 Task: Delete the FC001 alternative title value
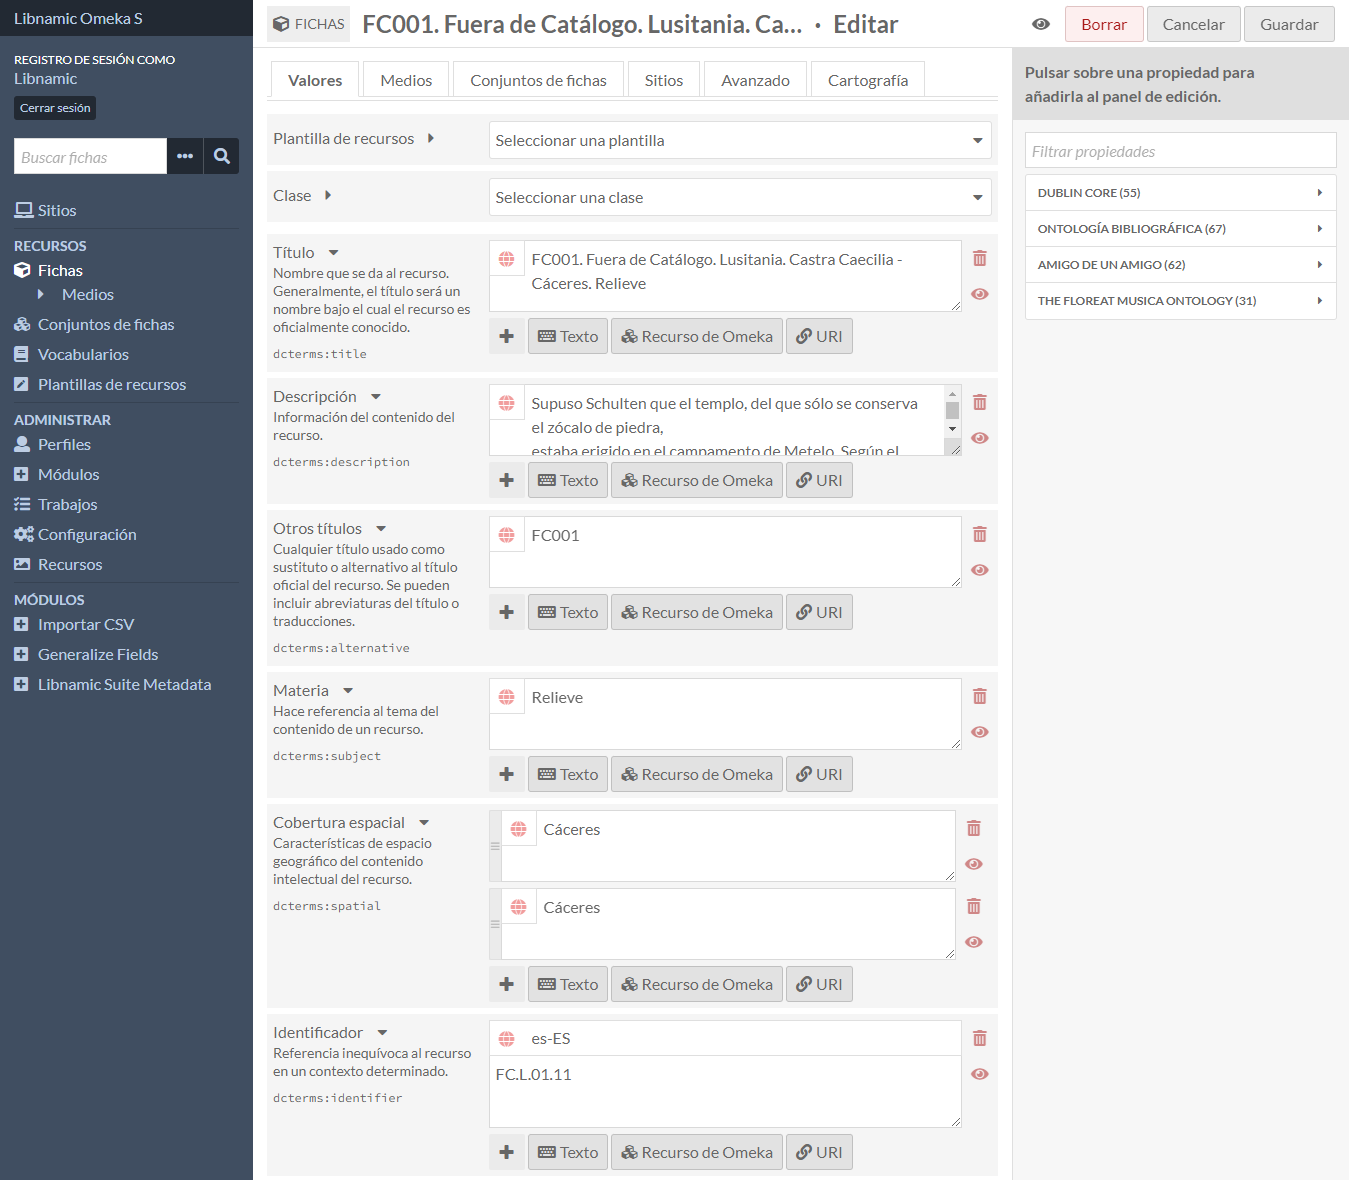pyautogui.click(x=980, y=534)
